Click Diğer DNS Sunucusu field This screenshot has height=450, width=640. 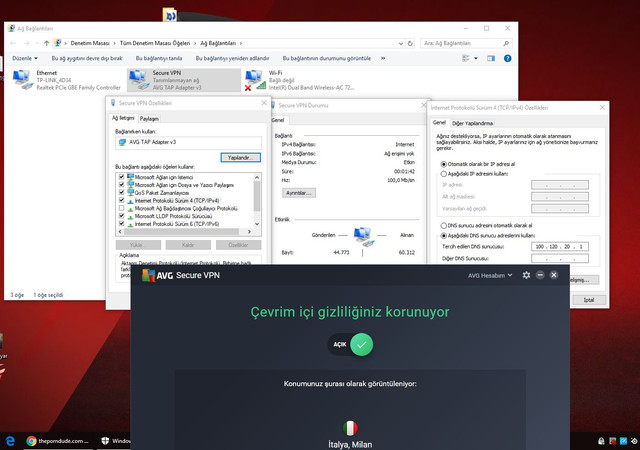pos(560,258)
